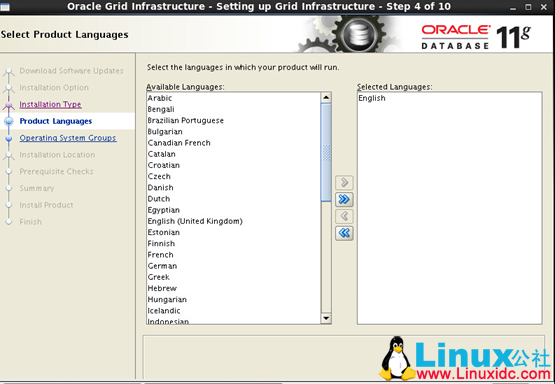Select Bulgarian in the list
Image resolution: width=555 pixels, height=384 pixels.
coord(234,132)
